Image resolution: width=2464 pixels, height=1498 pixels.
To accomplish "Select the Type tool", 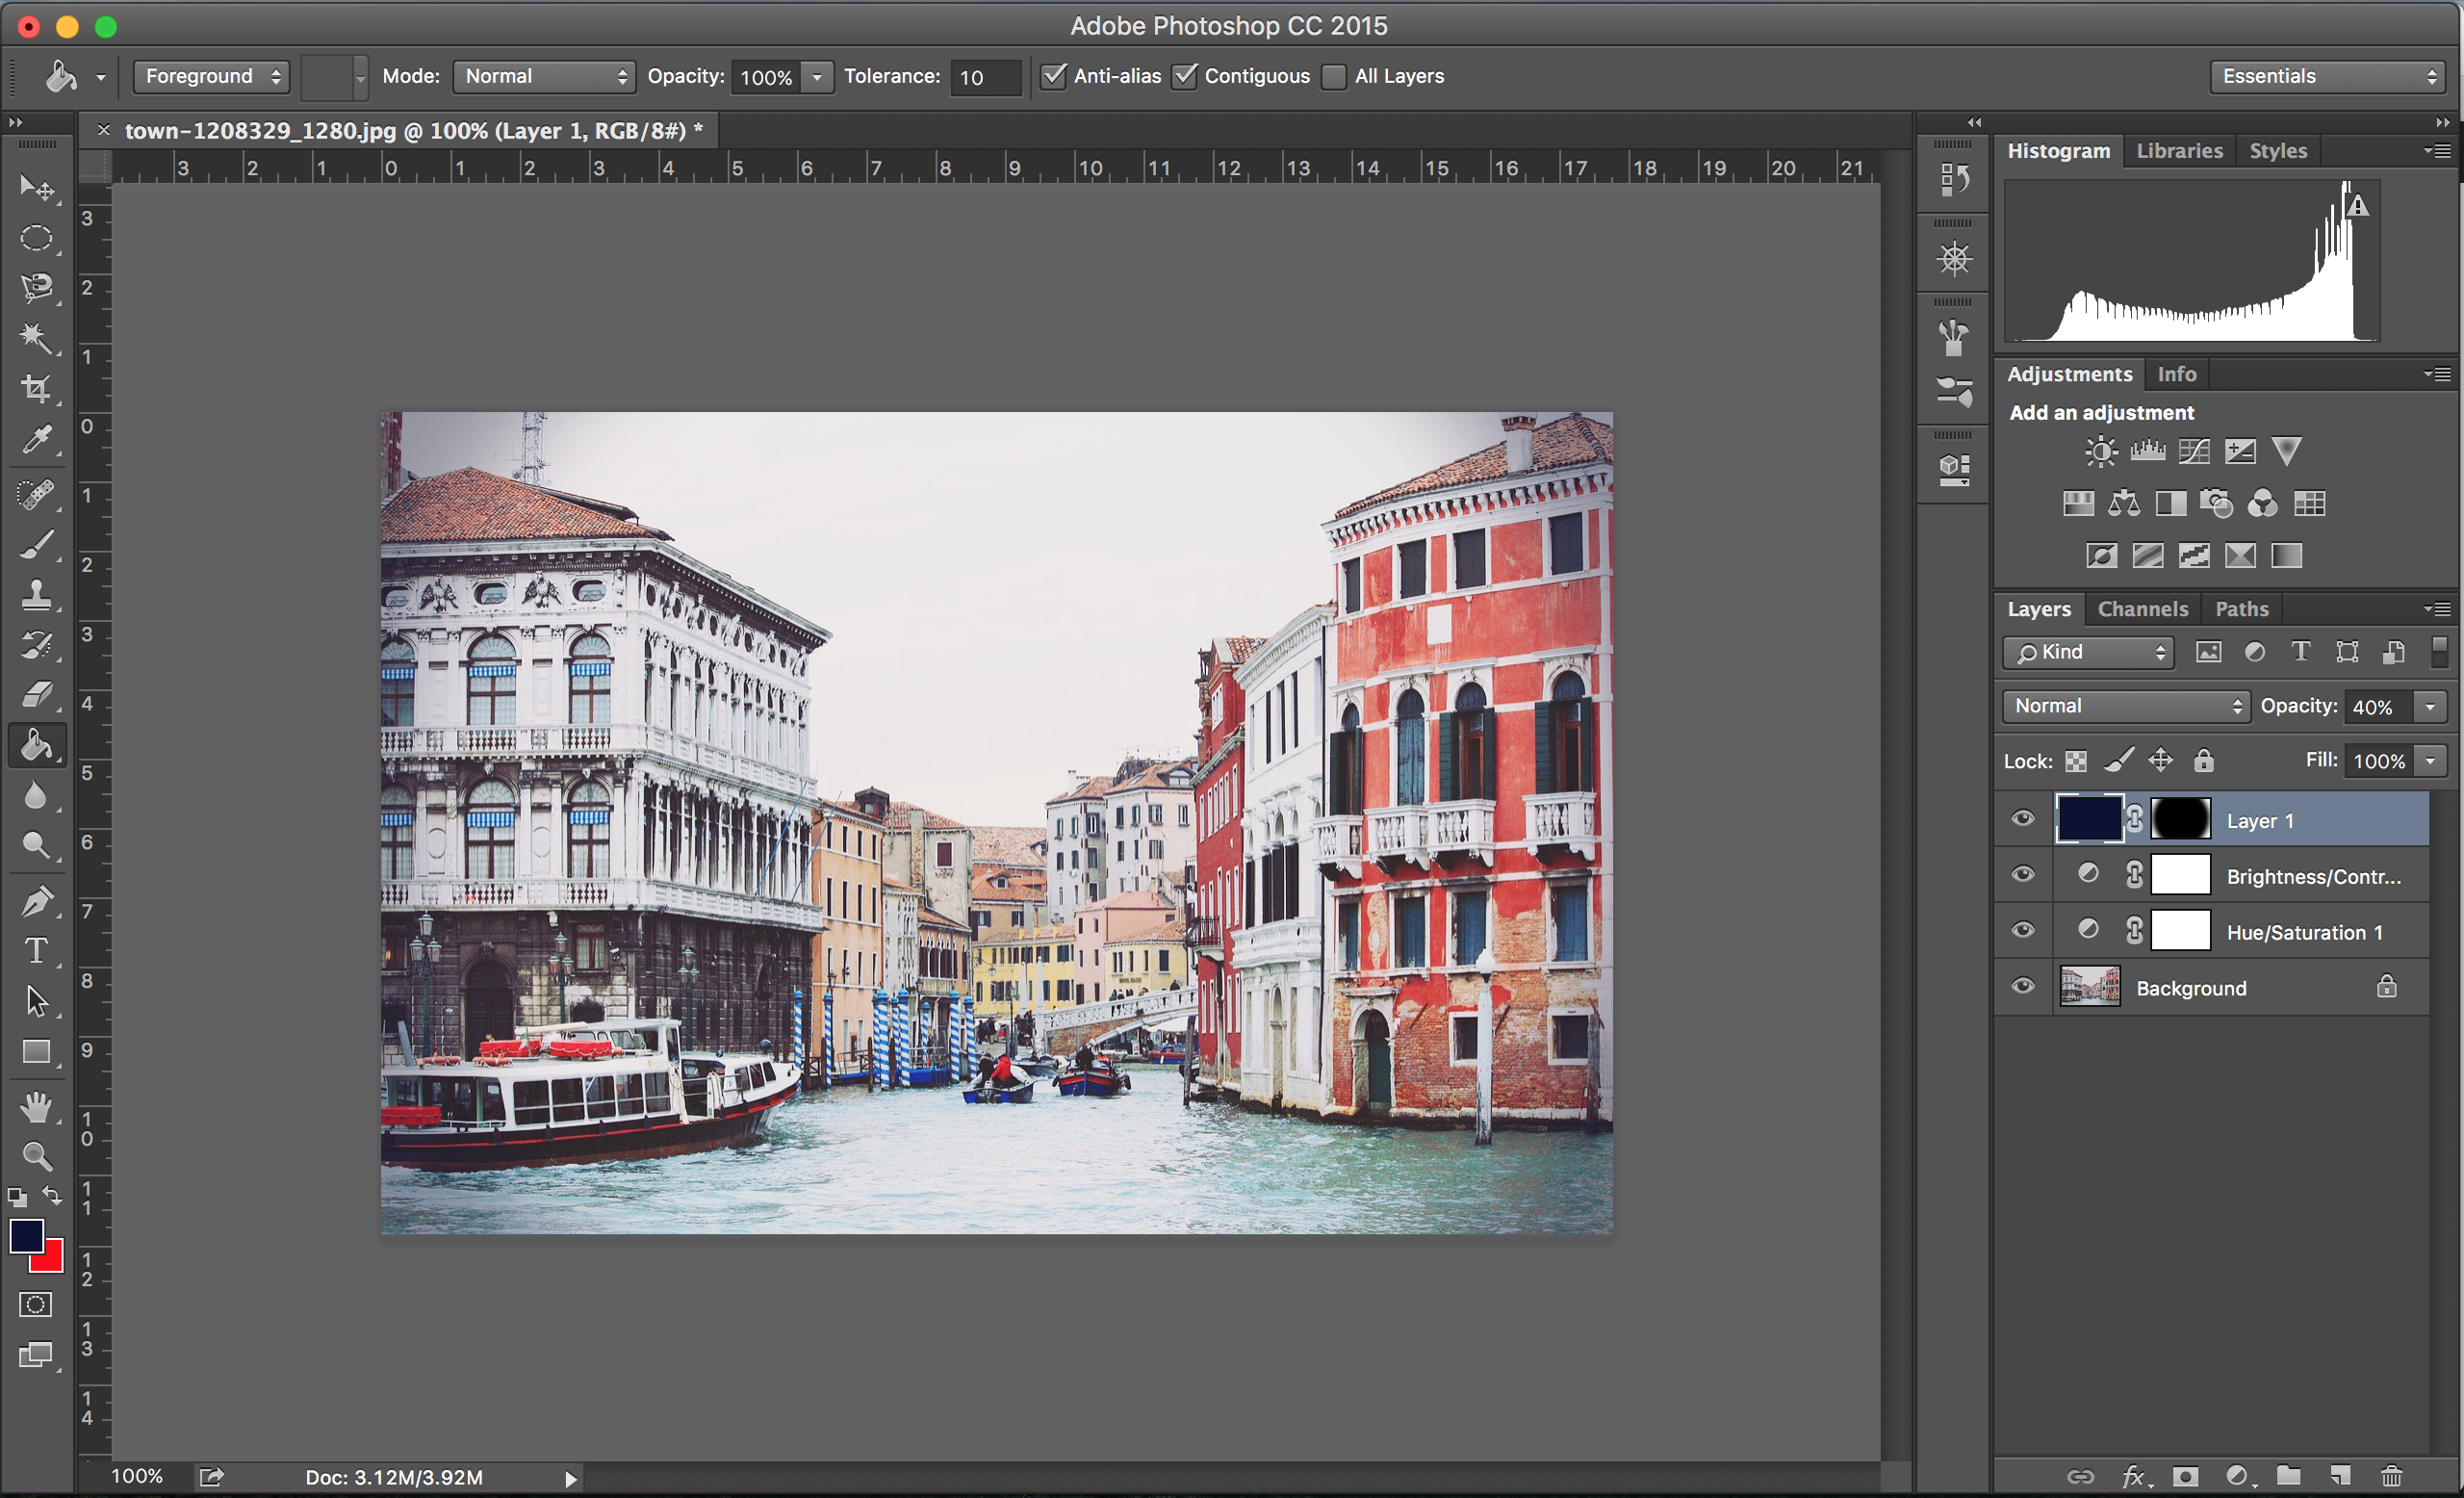I will [x=37, y=950].
